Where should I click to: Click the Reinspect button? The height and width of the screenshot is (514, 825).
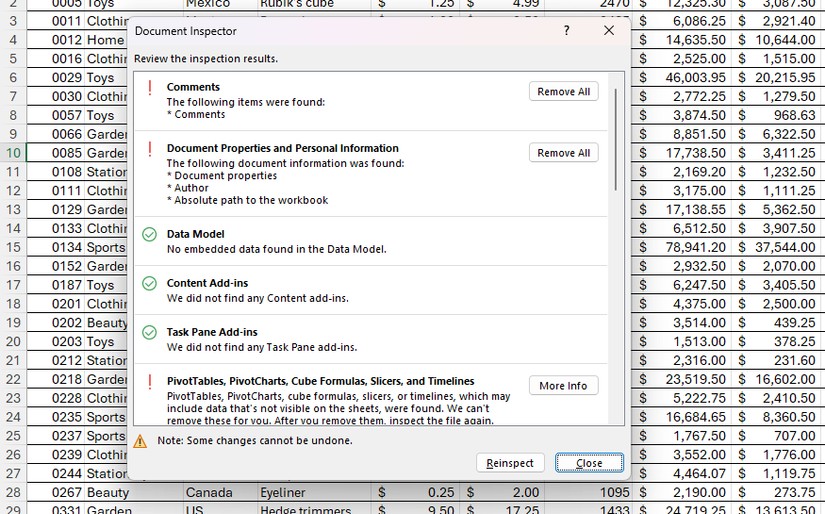point(510,463)
